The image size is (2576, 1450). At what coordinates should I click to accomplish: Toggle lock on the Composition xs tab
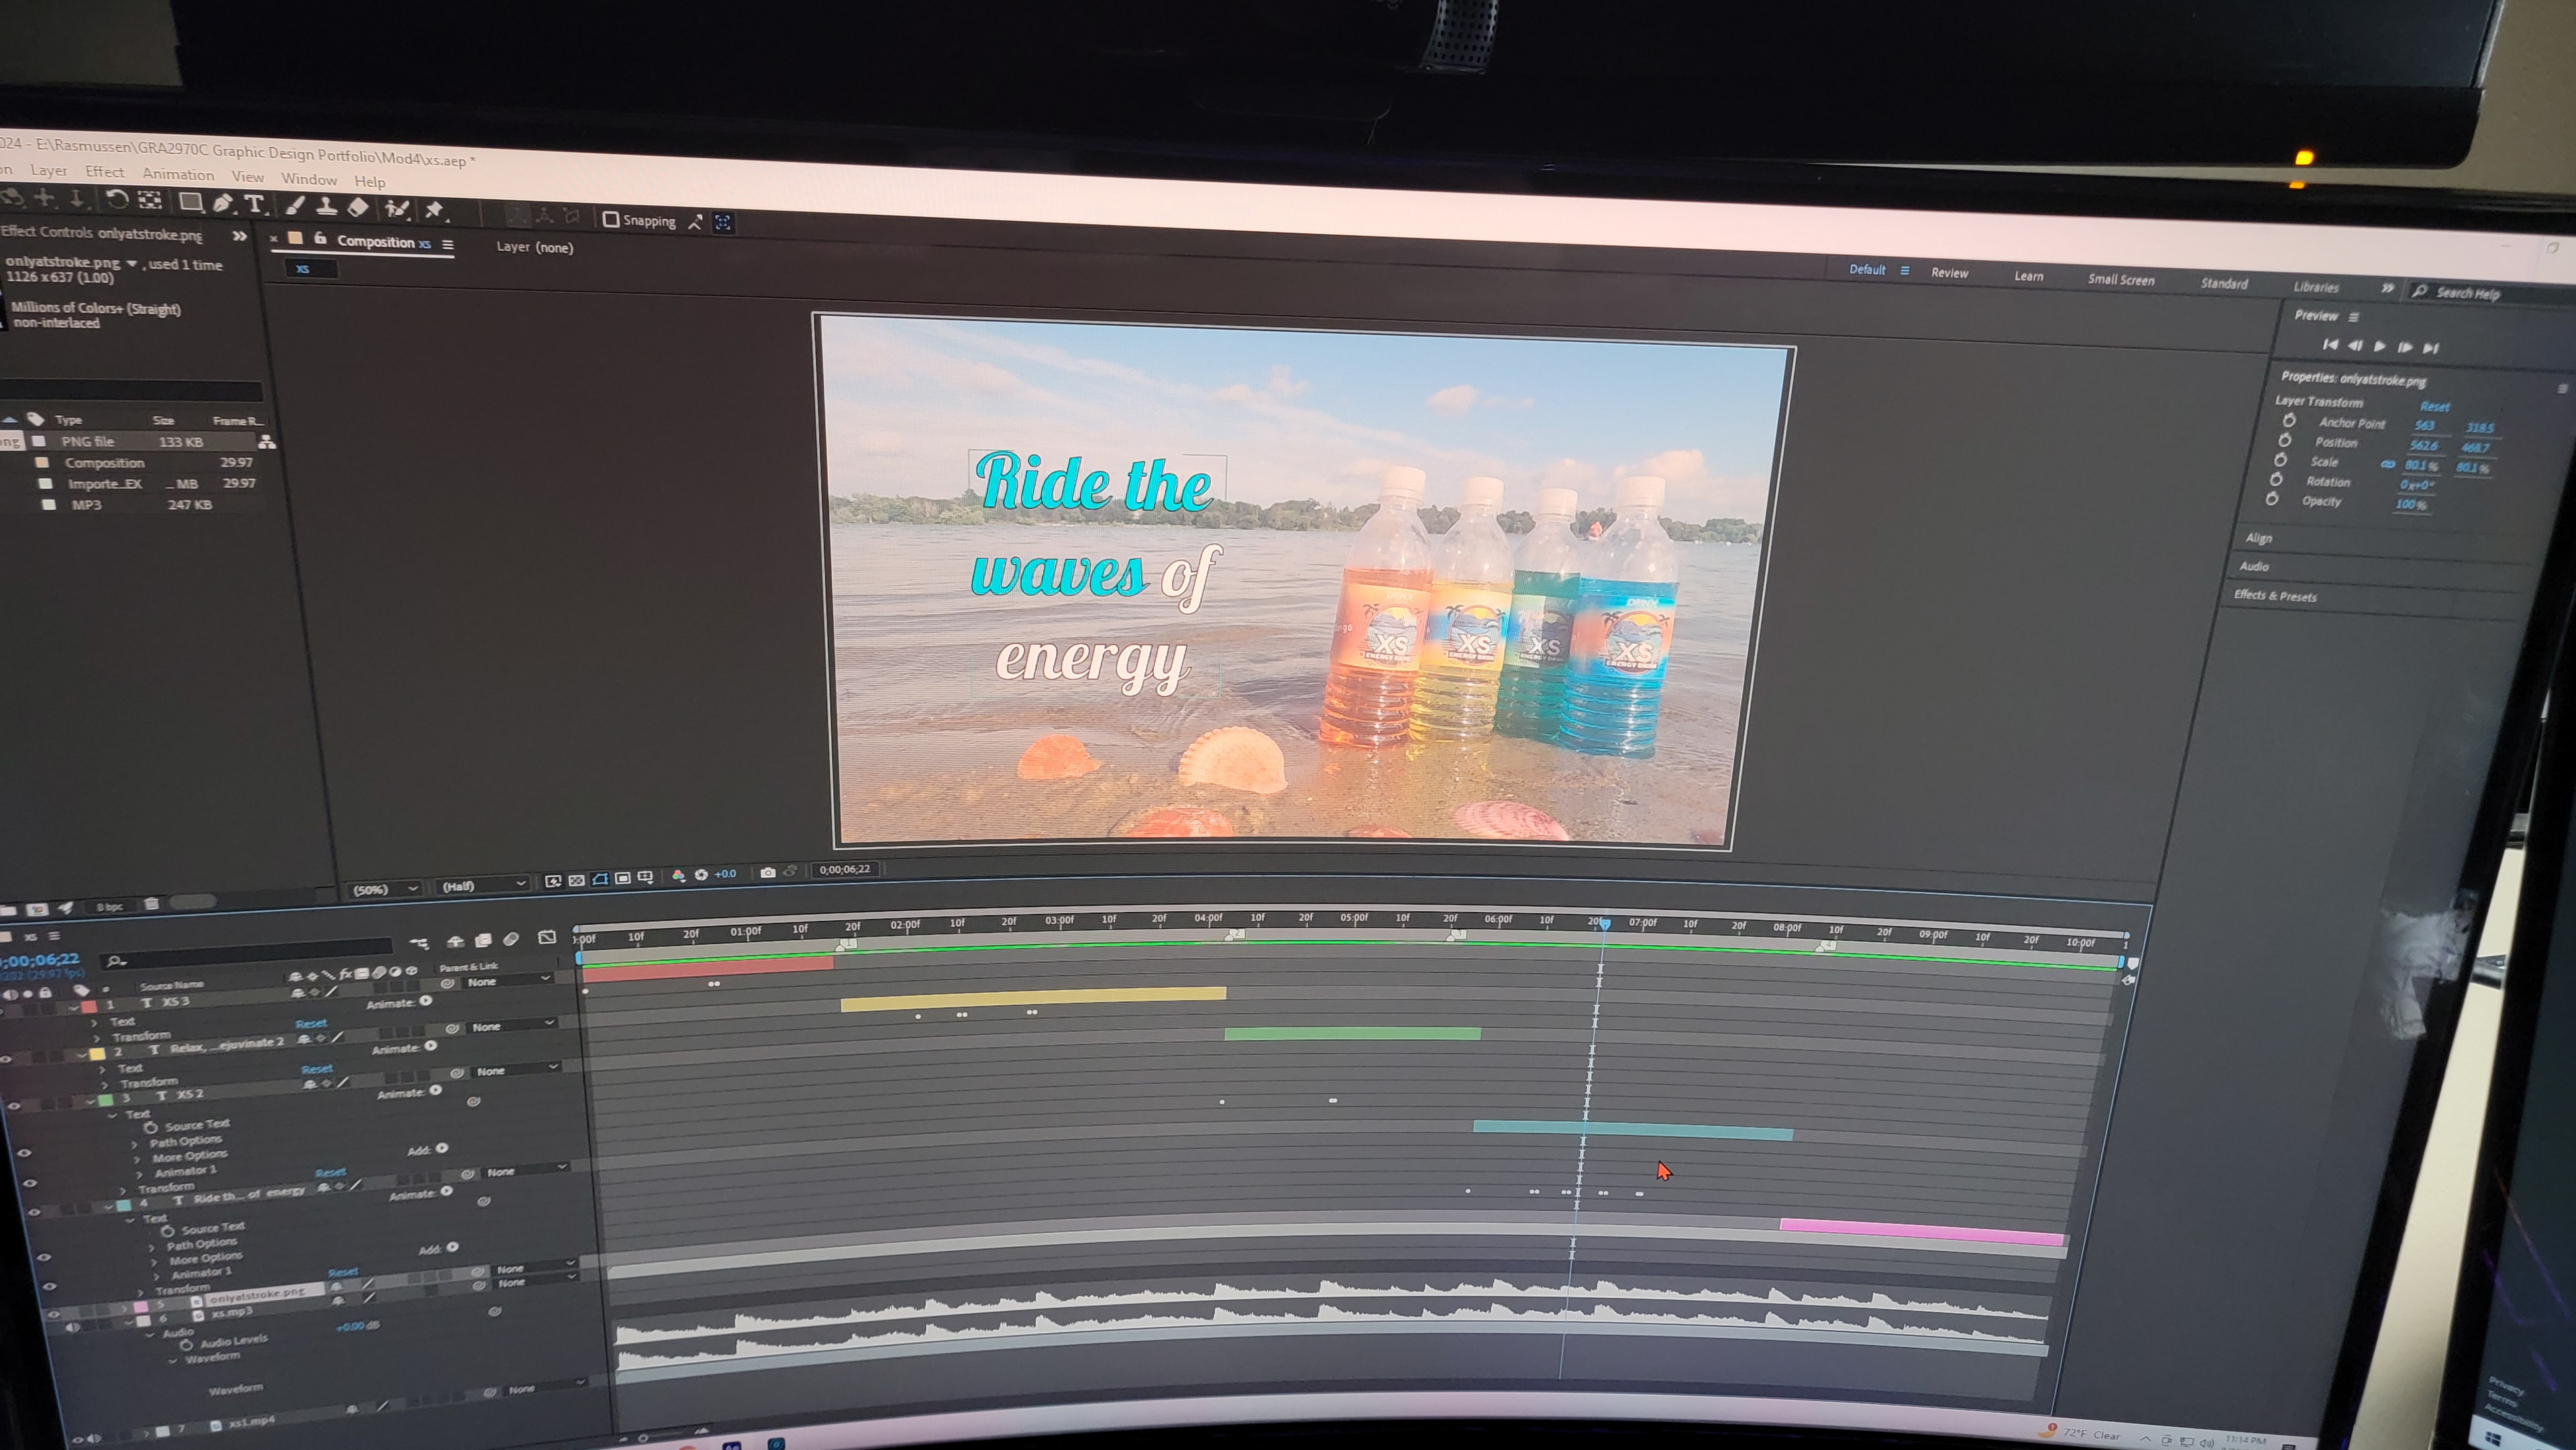coord(320,239)
